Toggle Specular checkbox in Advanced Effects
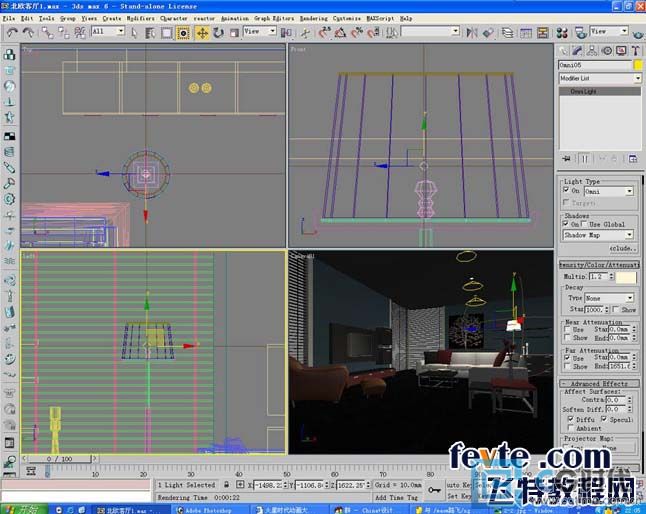 (604, 419)
